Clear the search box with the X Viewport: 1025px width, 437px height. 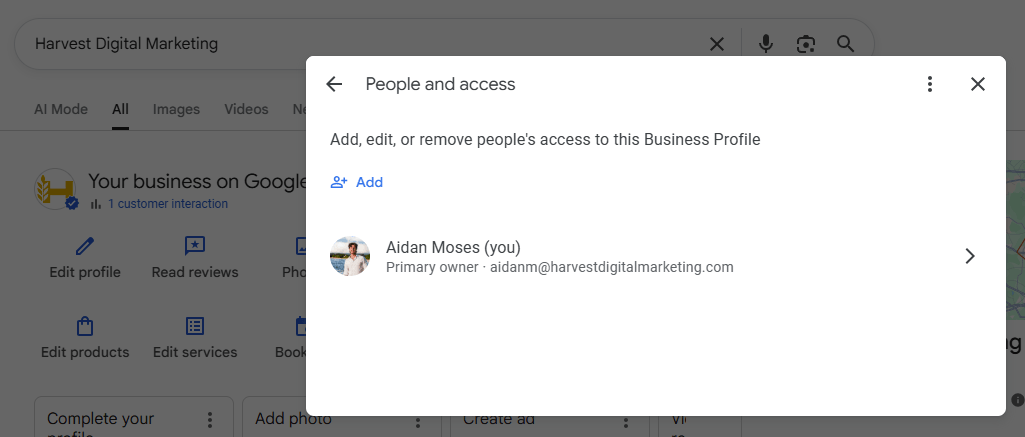[x=716, y=44]
